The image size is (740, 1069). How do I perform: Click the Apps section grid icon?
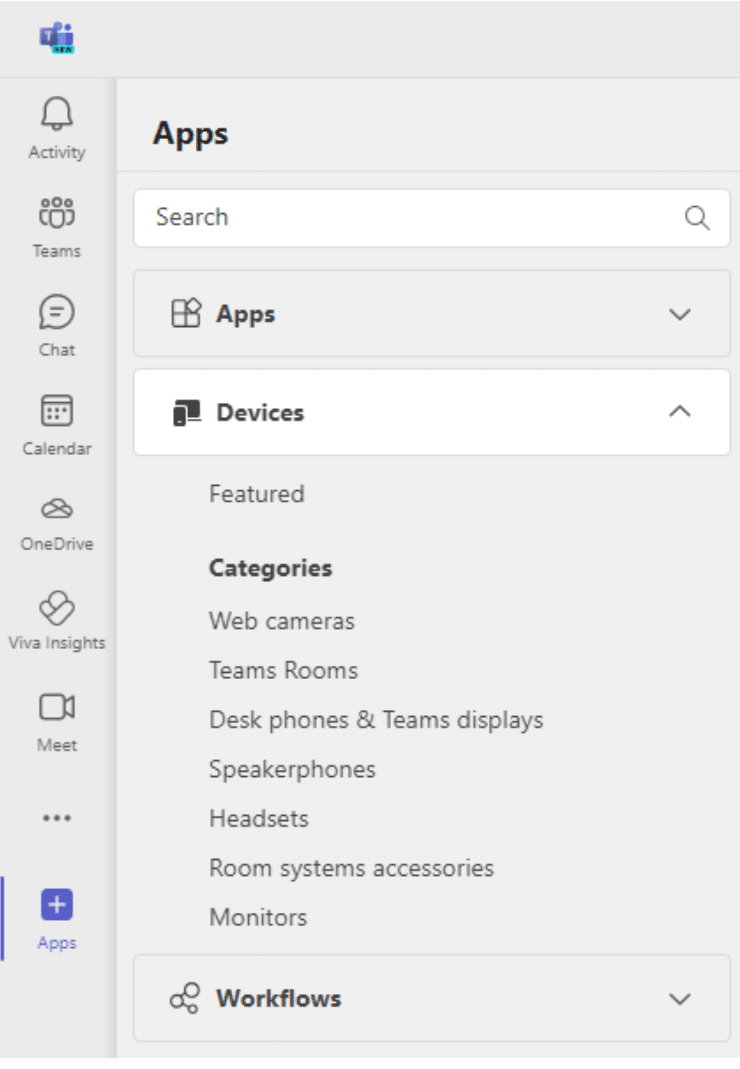tap(186, 314)
